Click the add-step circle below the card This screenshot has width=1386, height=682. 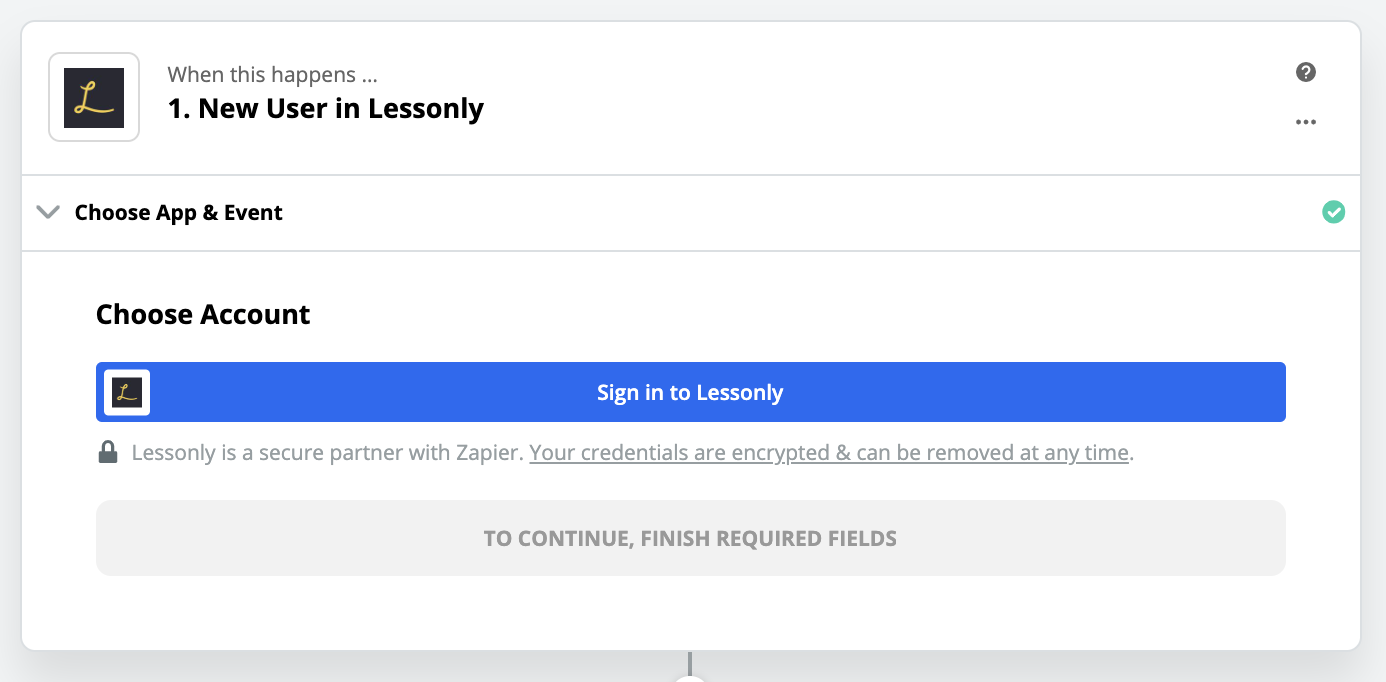(690, 677)
